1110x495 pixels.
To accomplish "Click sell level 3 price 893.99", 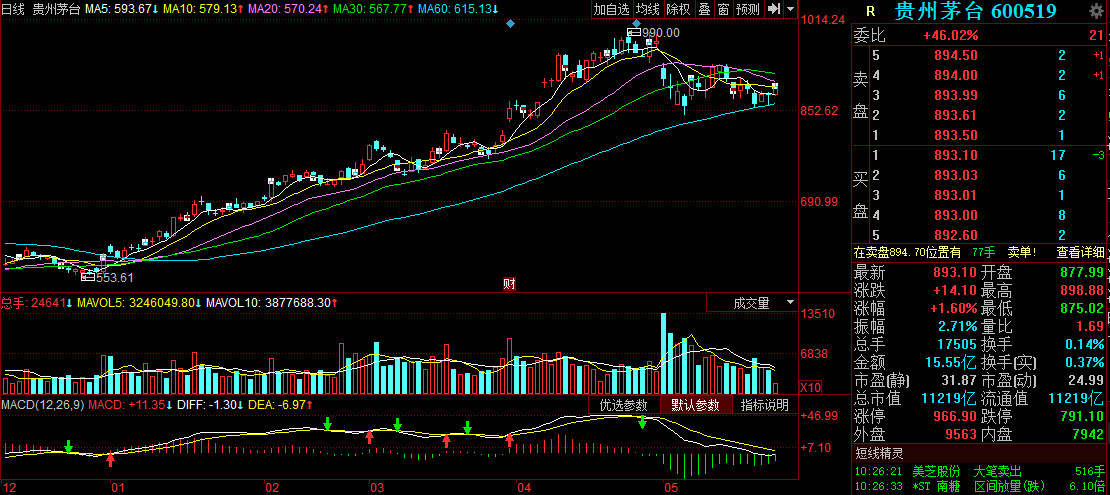I will pos(954,95).
